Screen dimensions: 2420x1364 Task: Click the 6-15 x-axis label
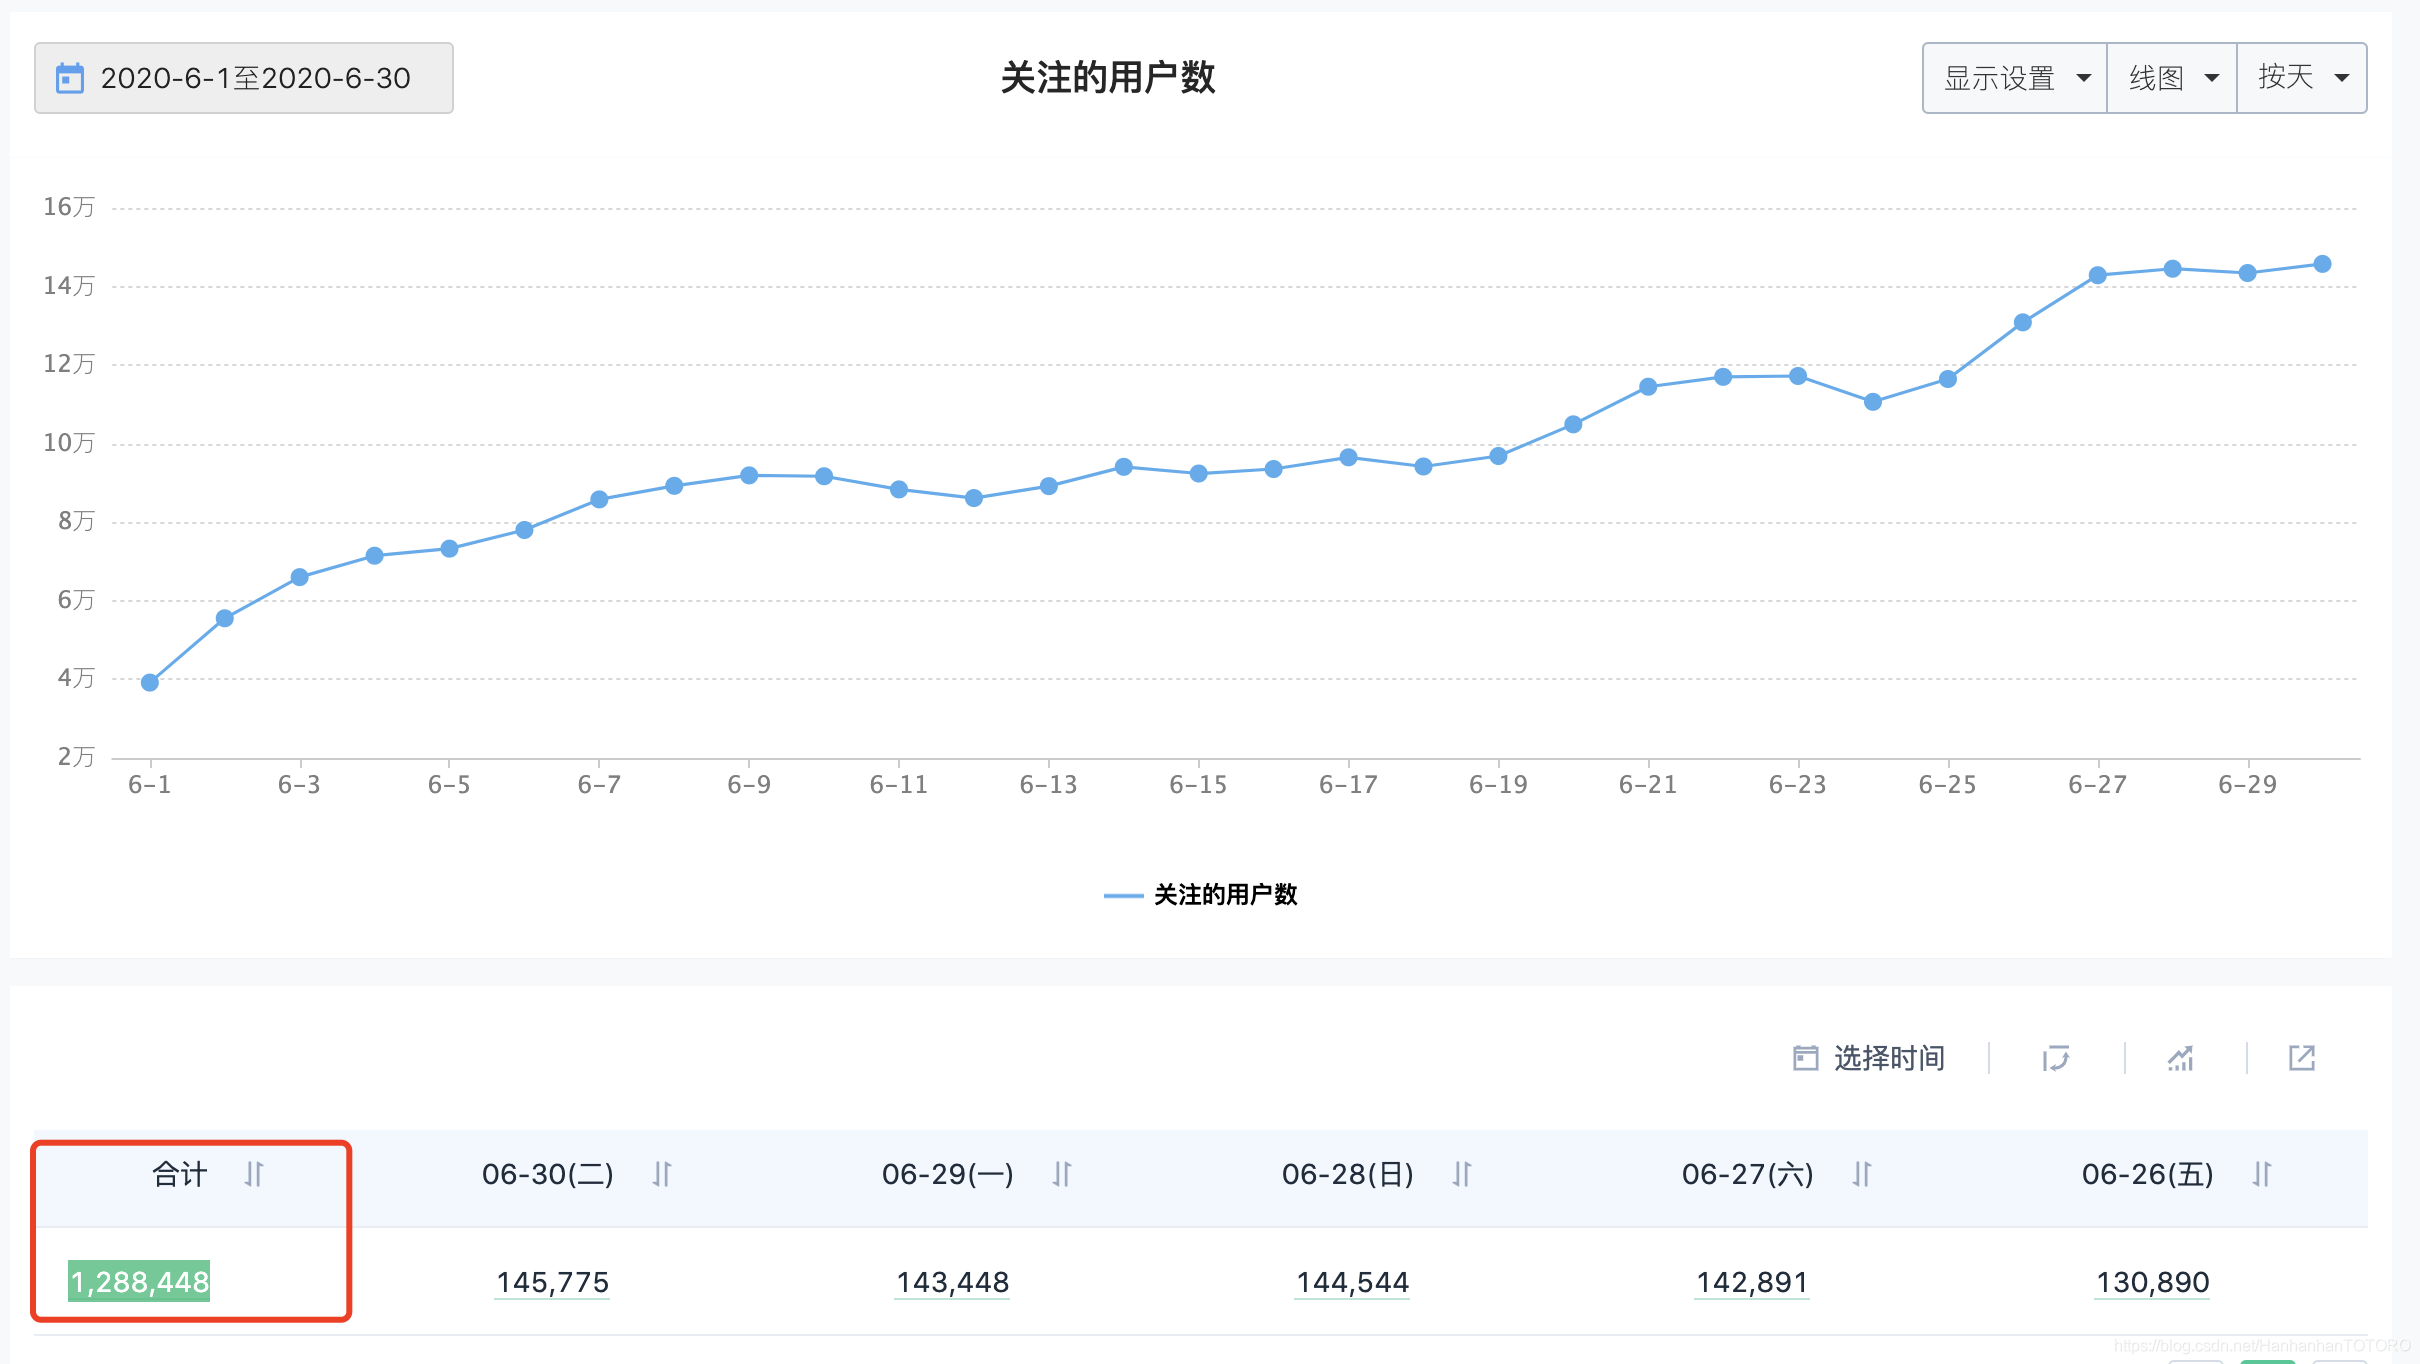point(1198,785)
